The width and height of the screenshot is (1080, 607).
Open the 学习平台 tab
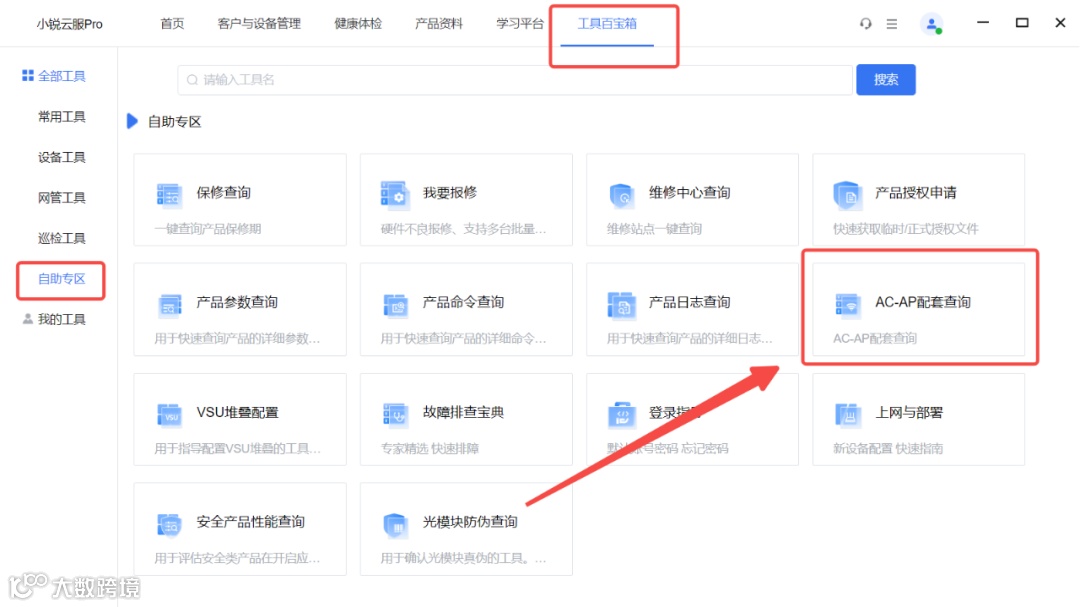click(520, 23)
